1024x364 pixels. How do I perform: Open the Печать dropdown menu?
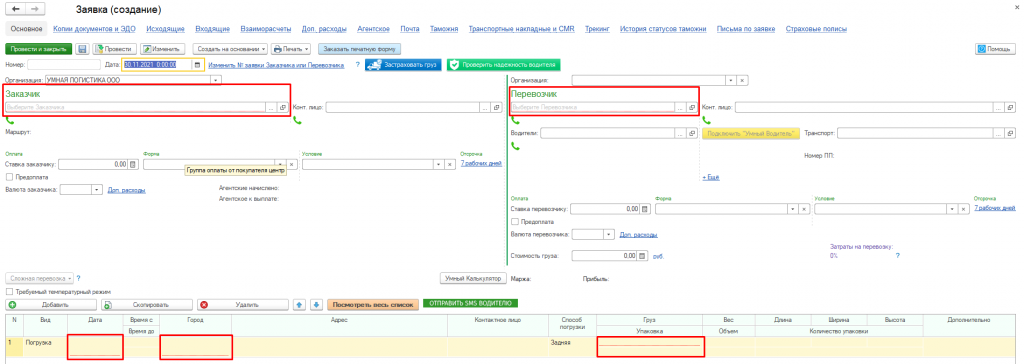291,49
